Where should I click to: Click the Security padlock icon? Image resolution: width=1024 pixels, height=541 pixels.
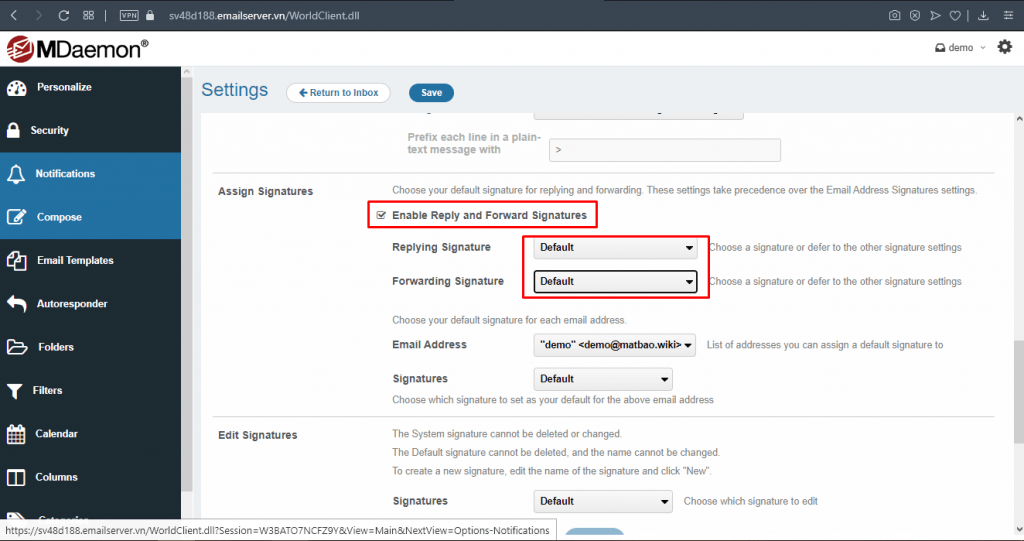(14, 130)
